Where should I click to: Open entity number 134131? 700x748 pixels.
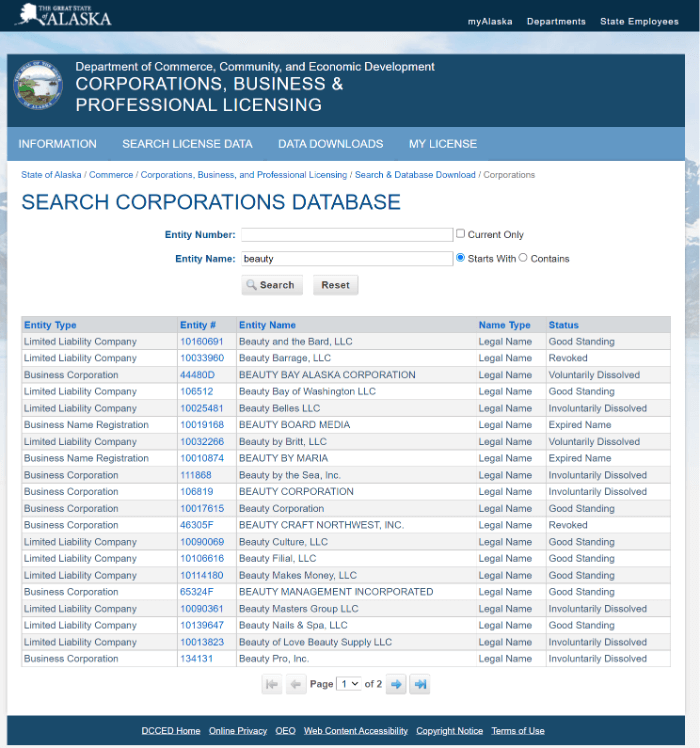196,658
